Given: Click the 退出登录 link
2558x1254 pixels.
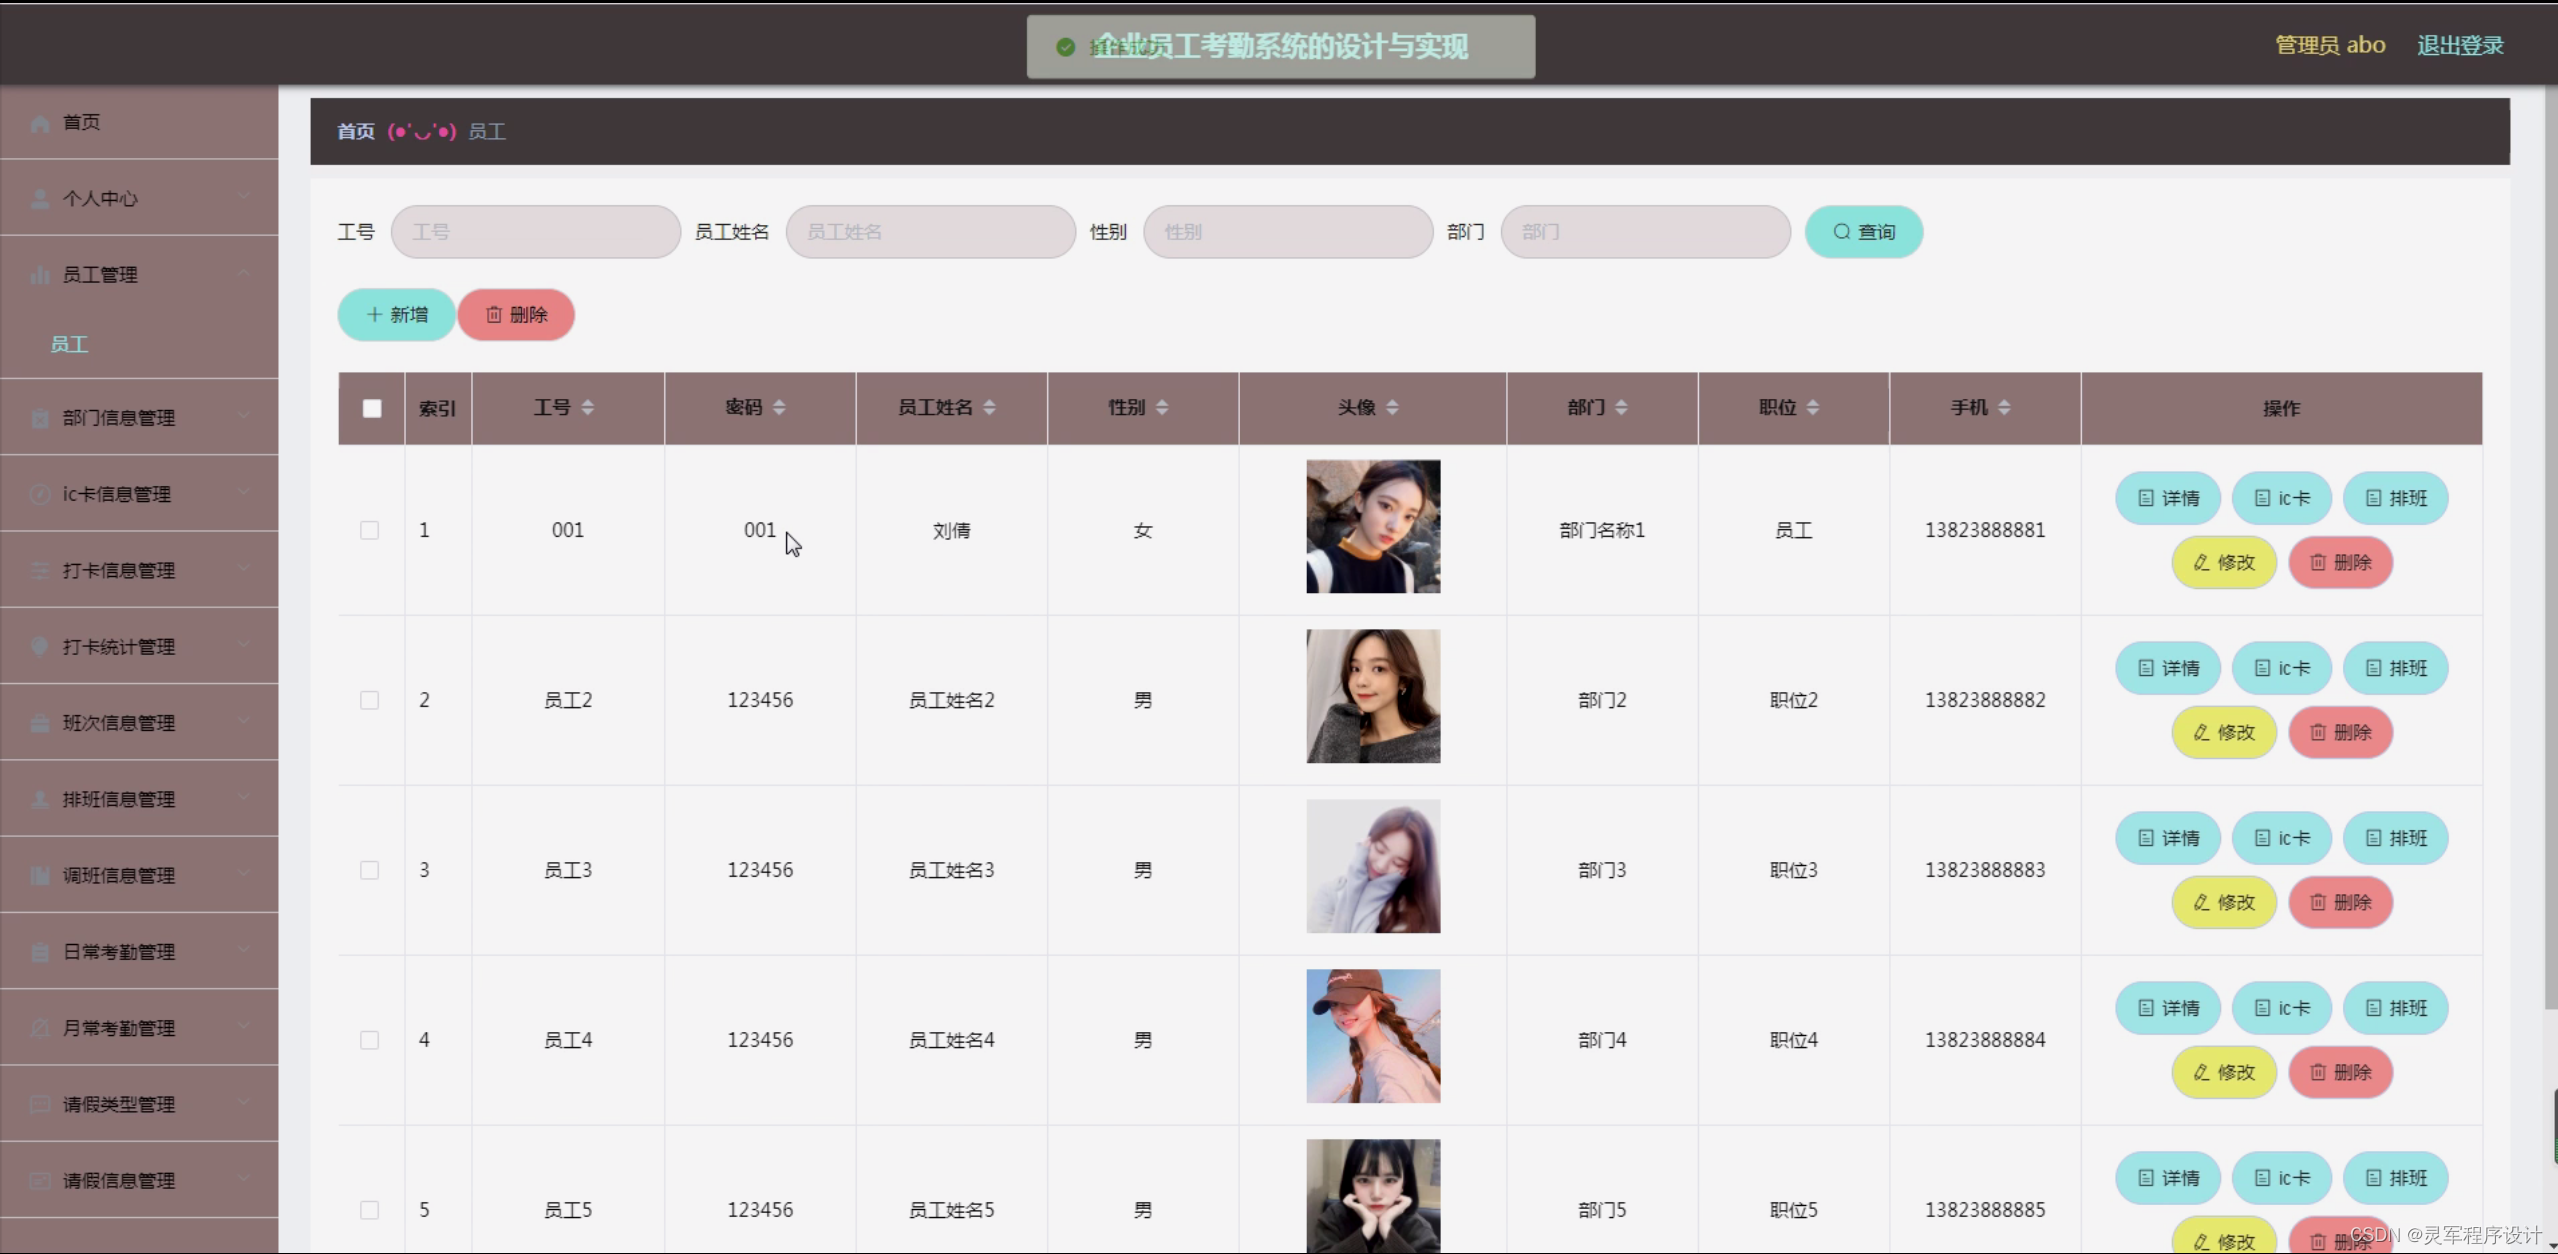Looking at the screenshot, I should tap(2459, 45).
